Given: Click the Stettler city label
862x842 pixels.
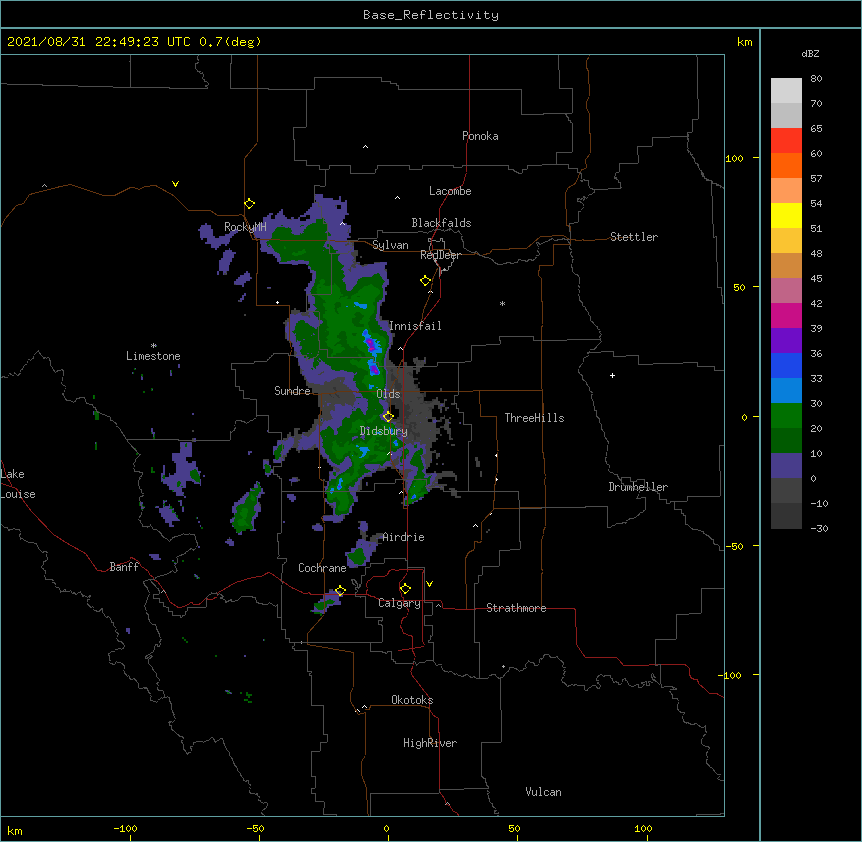Looking at the screenshot, I should coord(633,237).
